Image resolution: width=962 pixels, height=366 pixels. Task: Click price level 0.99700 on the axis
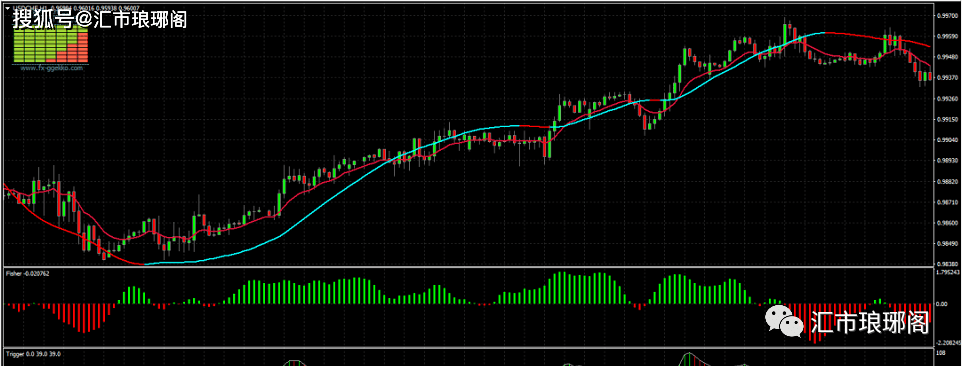[x=947, y=16]
